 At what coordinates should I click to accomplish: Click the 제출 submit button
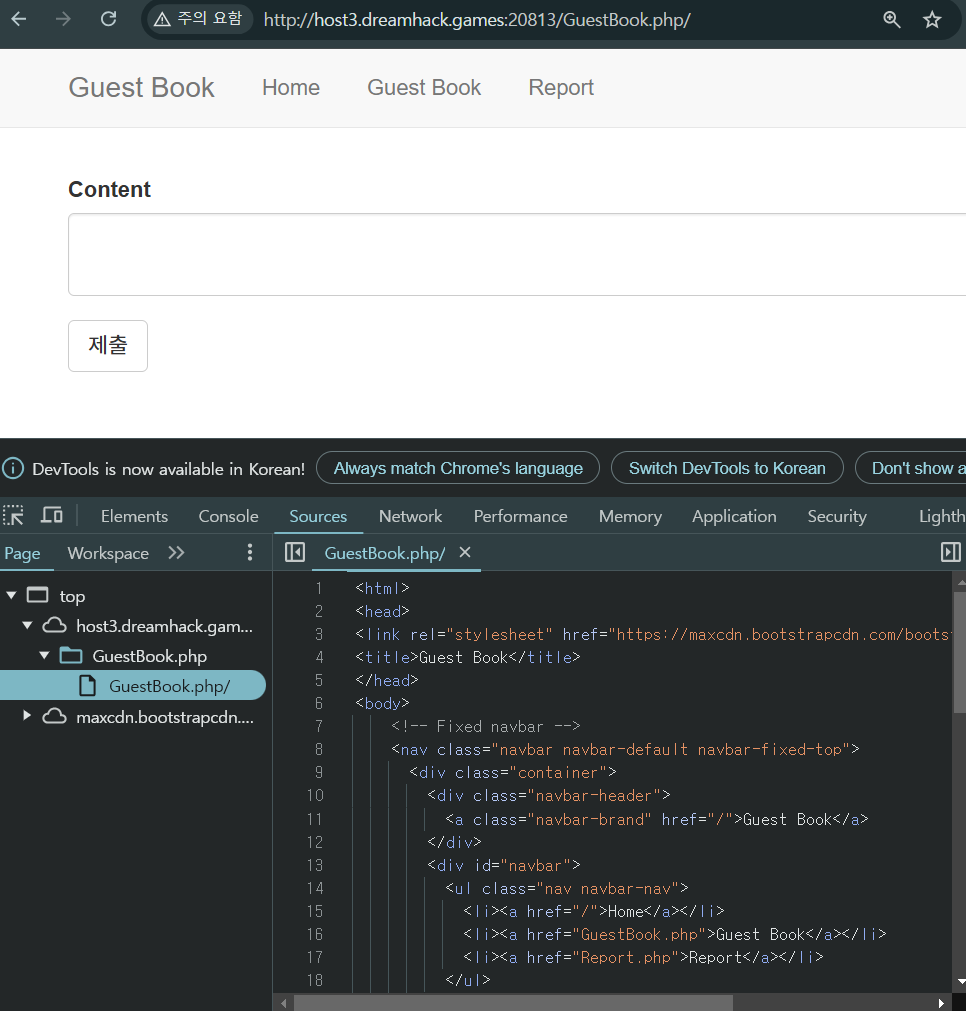(108, 346)
